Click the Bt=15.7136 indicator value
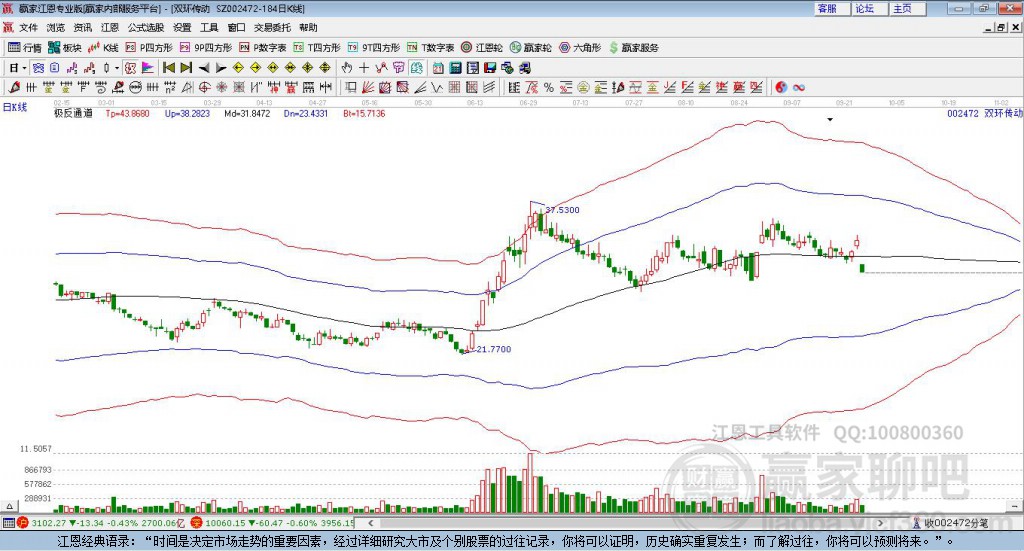 pyautogui.click(x=364, y=114)
